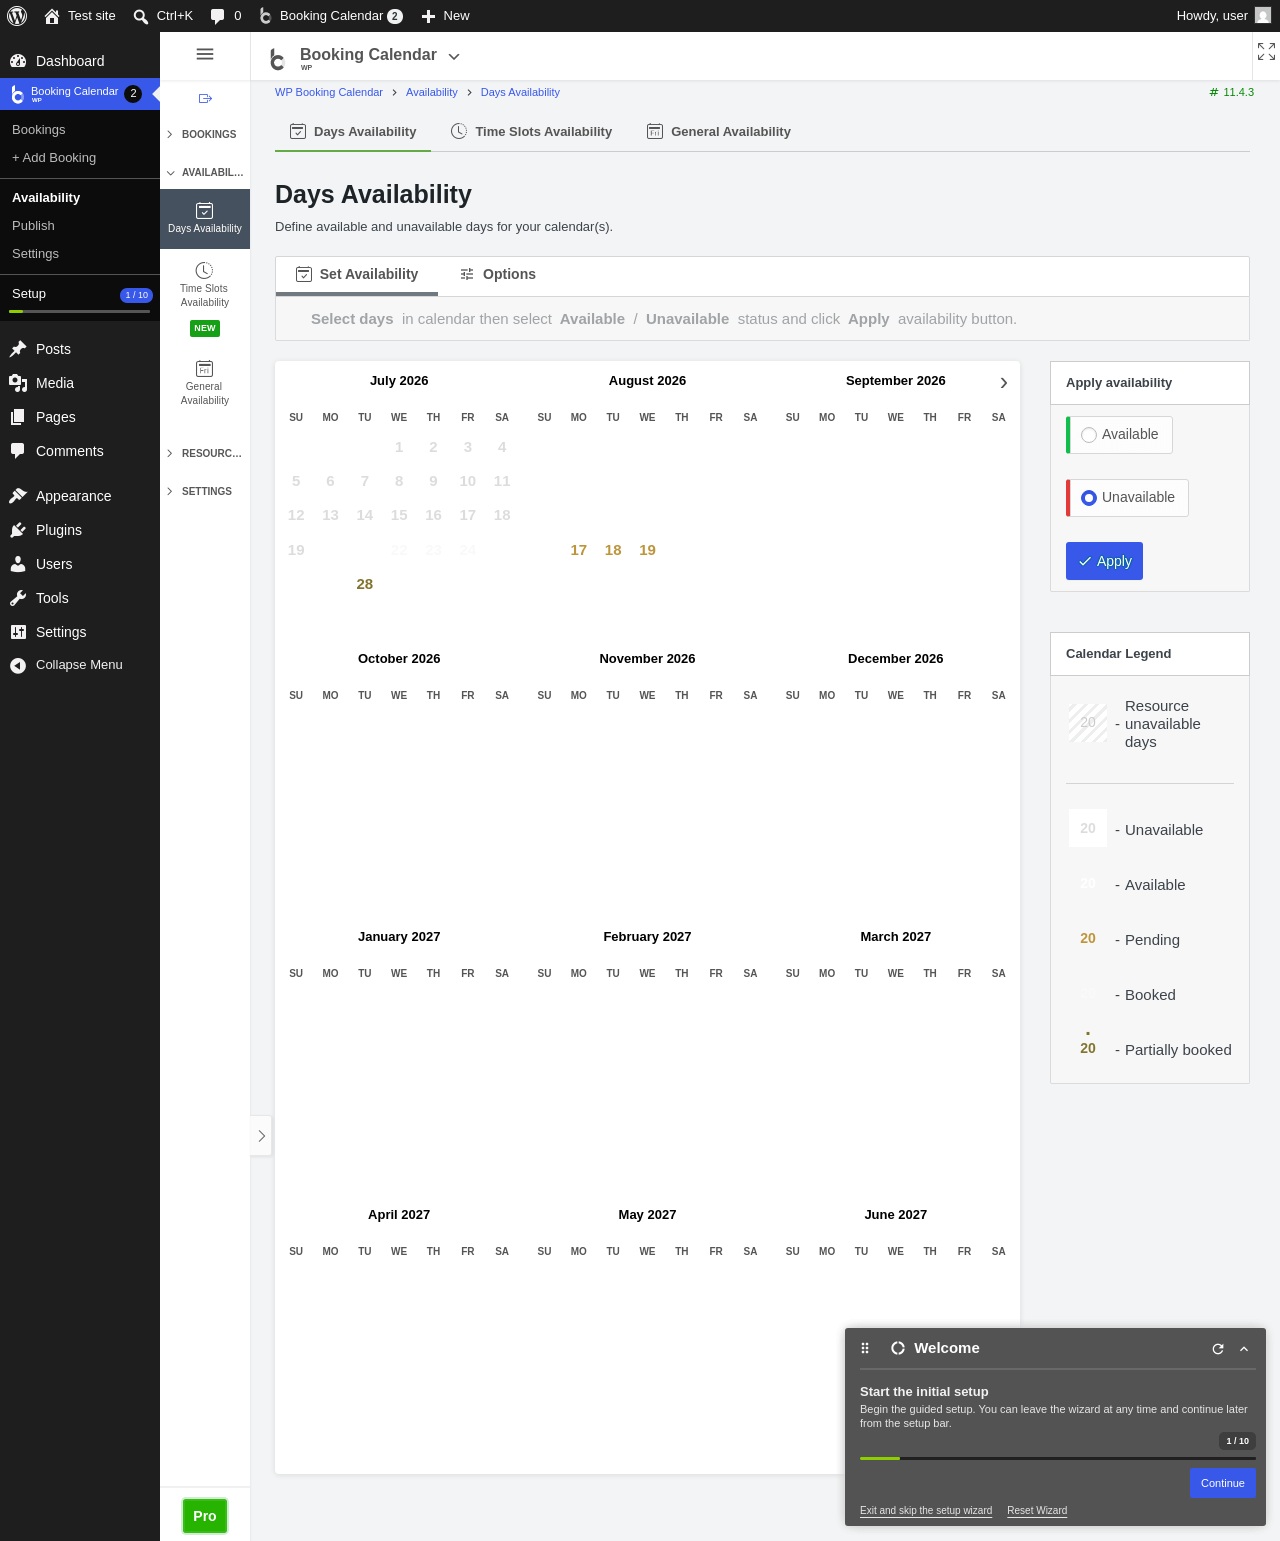
Task: Collapse the Welcome wizard panel
Action: (1244, 1349)
